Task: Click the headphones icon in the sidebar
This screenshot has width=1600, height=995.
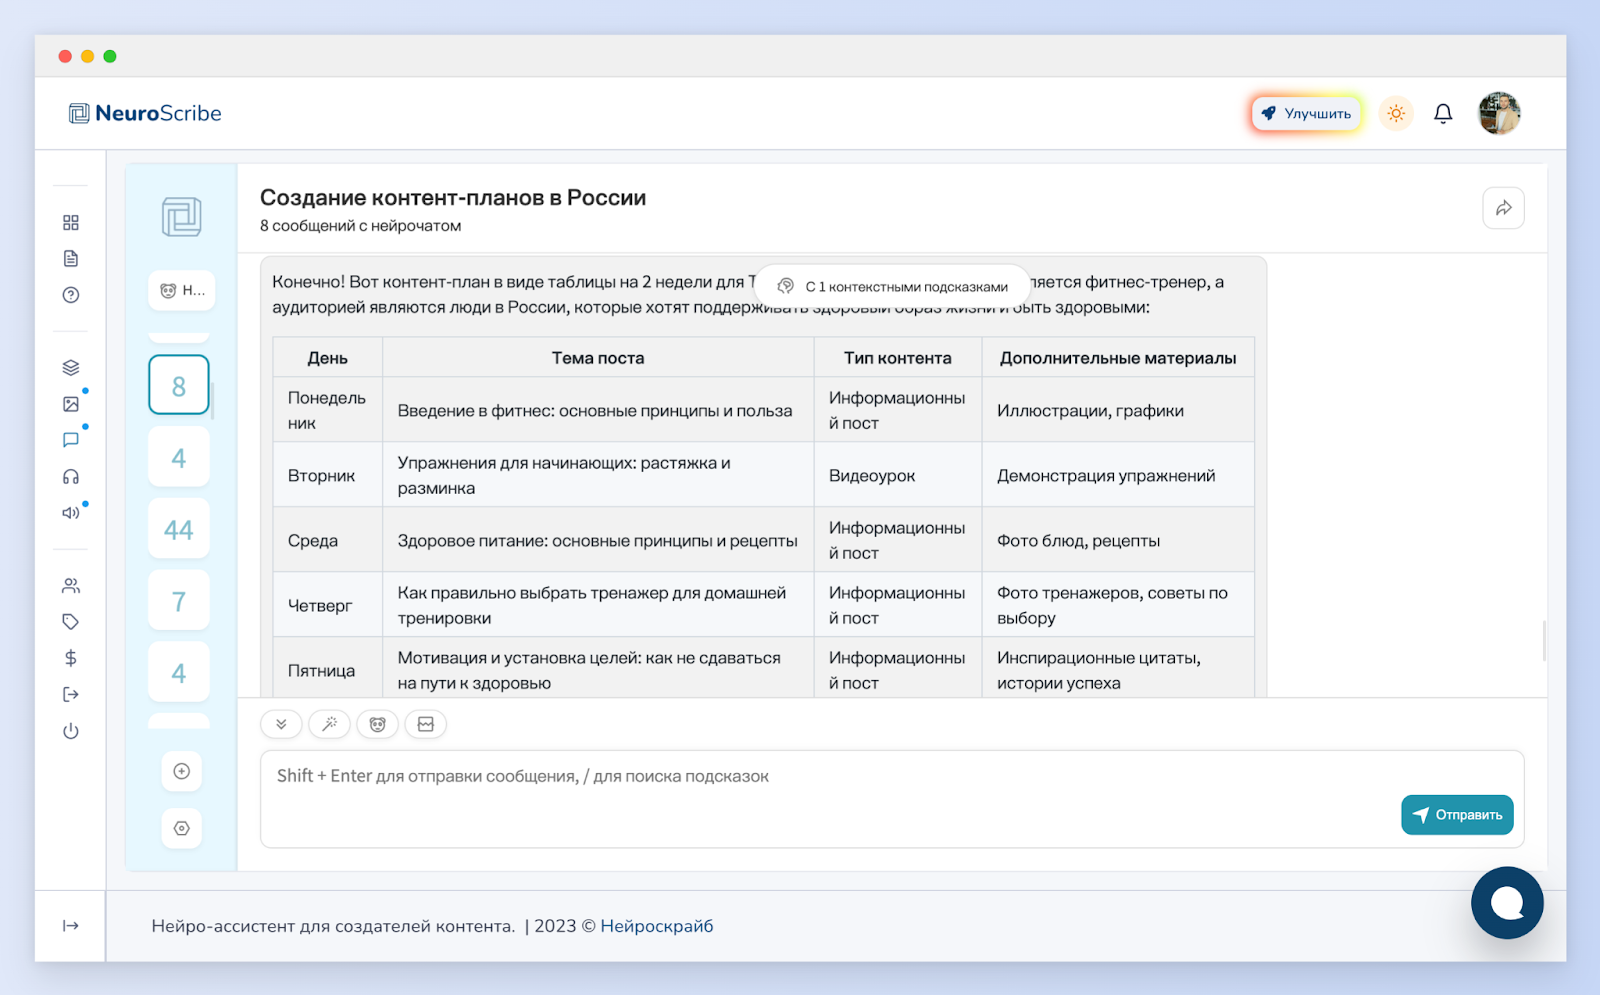Action: pyautogui.click(x=71, y=477)
